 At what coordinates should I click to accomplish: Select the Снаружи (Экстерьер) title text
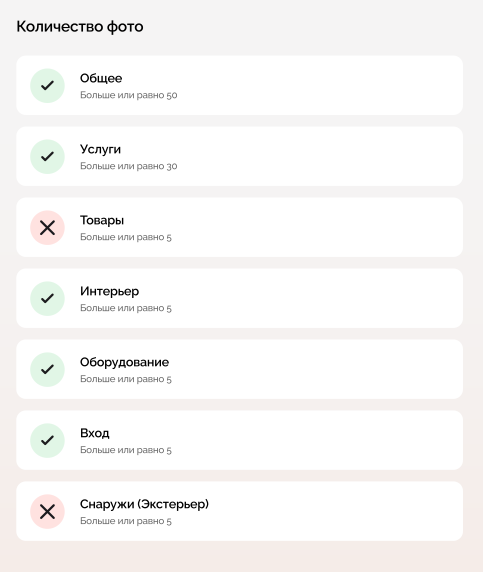(144, 504)
